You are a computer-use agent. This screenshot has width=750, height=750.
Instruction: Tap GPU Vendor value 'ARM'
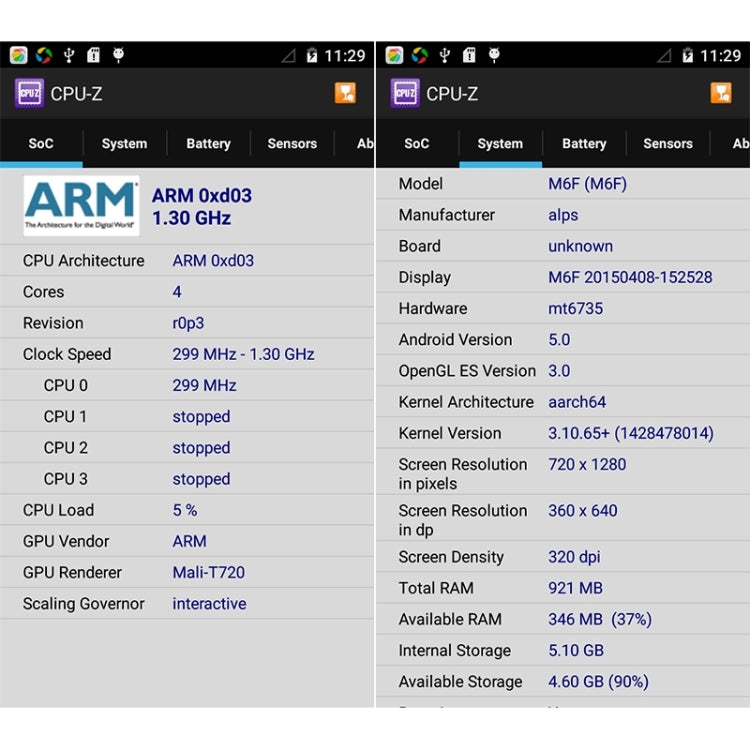click(x=189, y=541)
